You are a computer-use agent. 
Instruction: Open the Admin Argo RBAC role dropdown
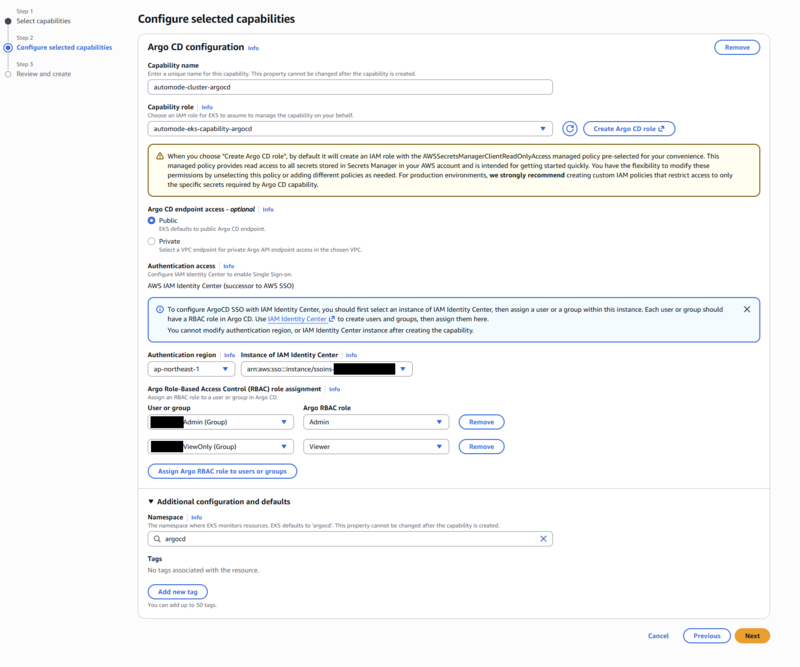(376, 422)
